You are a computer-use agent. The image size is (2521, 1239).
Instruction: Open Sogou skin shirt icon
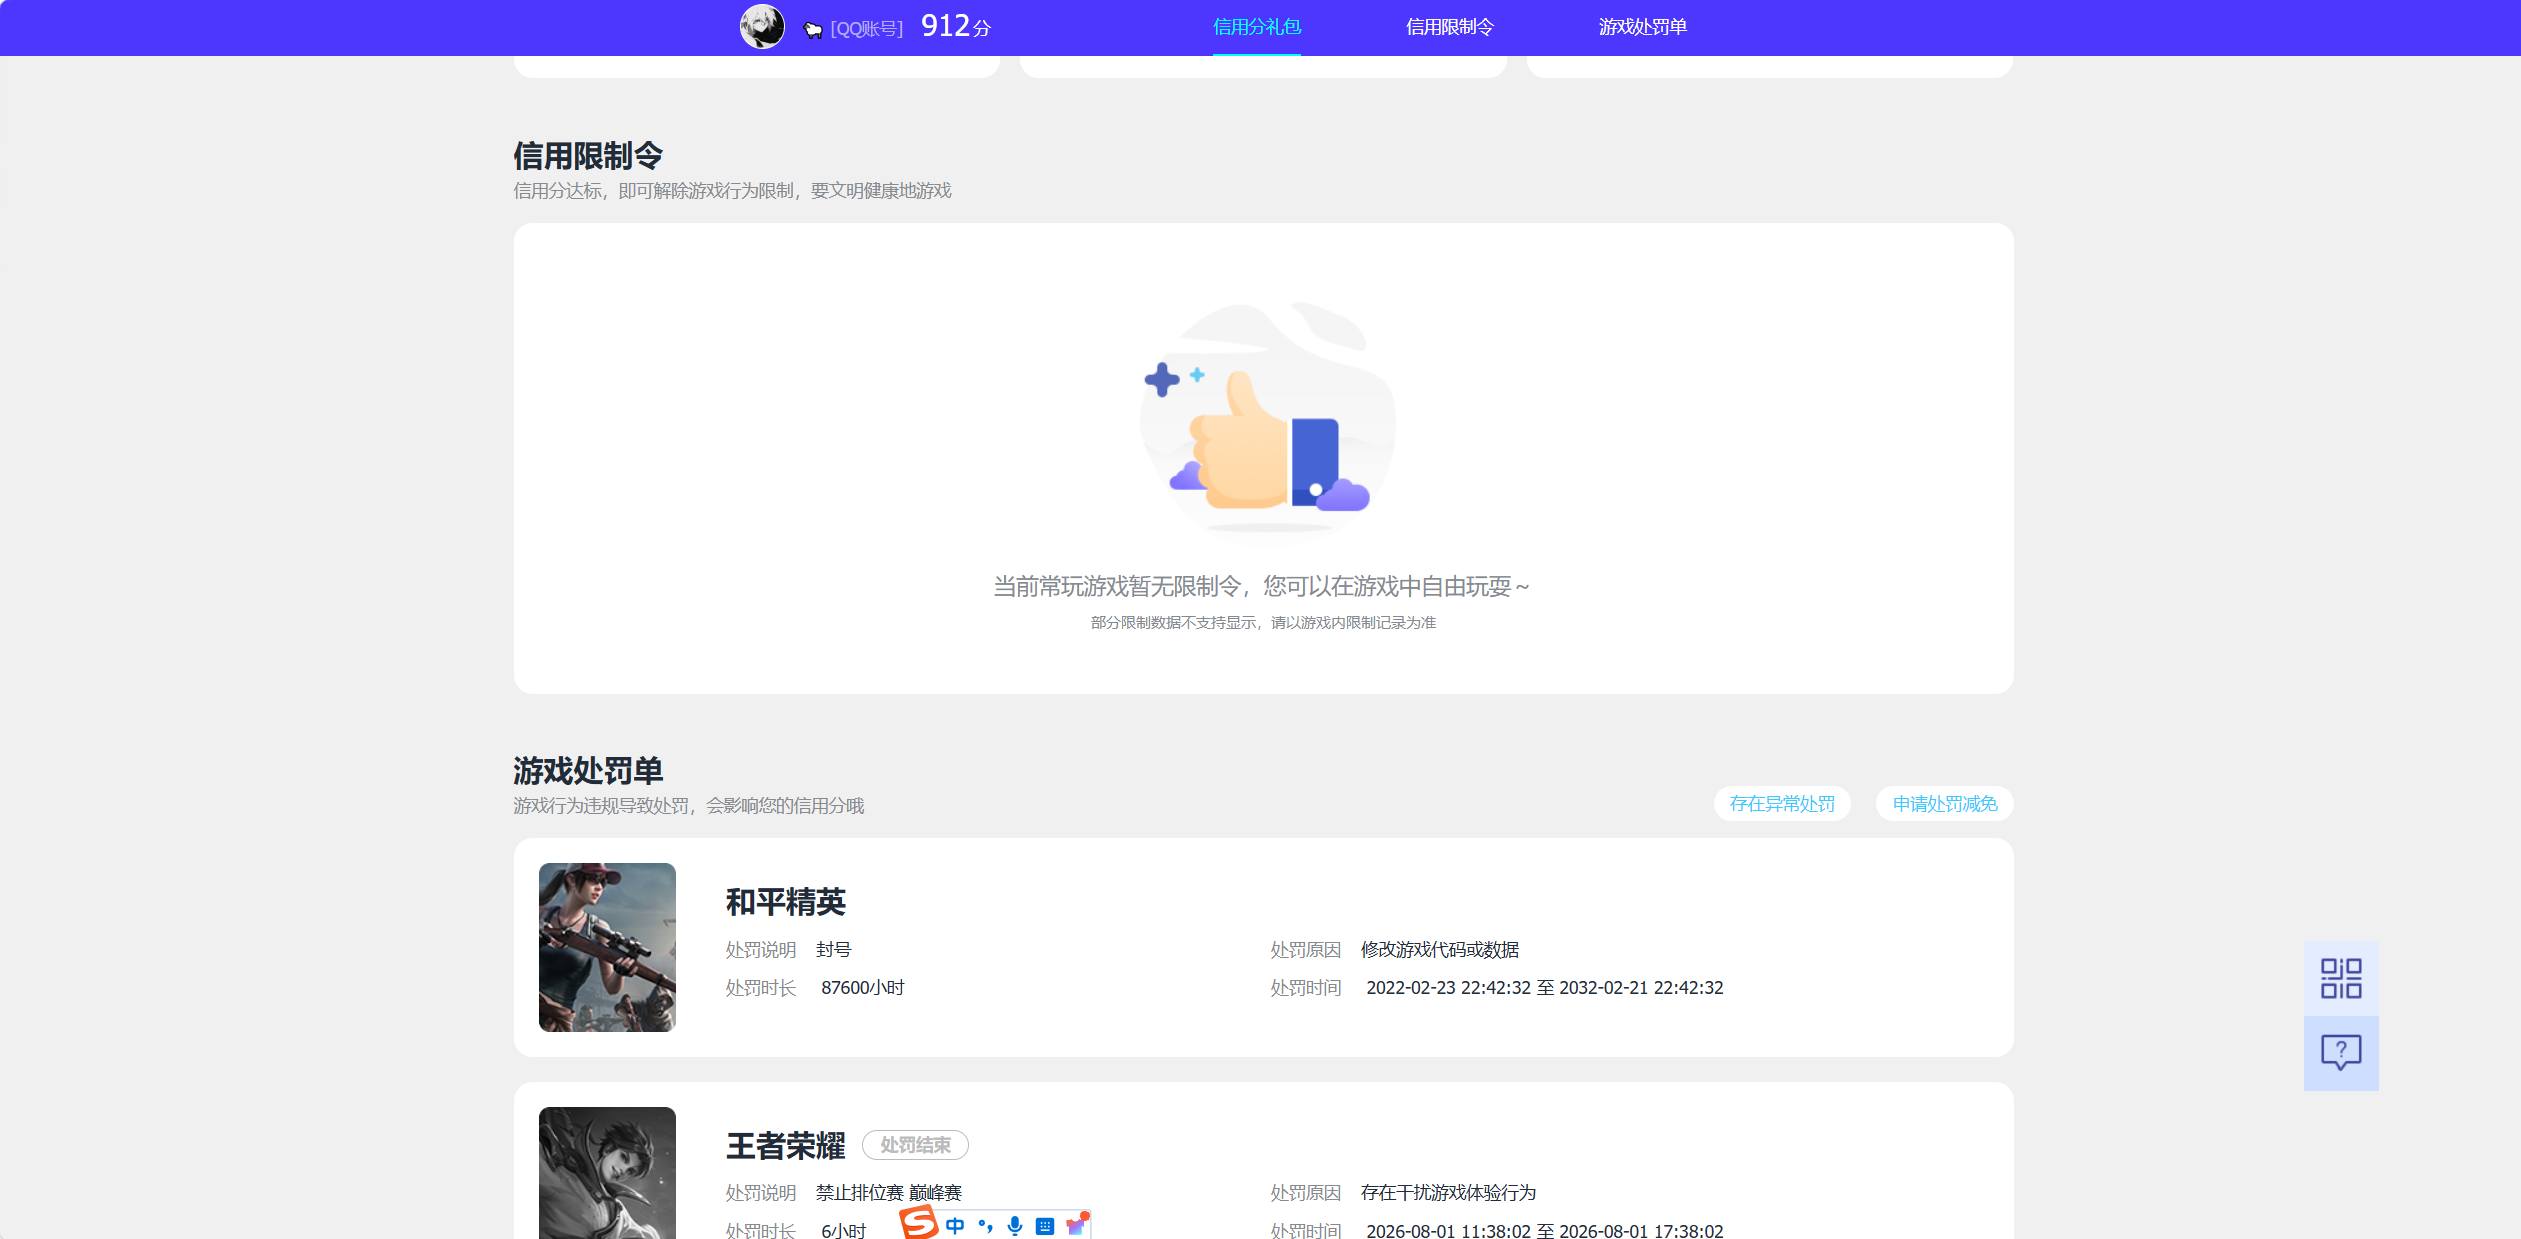point(1076,1225)
